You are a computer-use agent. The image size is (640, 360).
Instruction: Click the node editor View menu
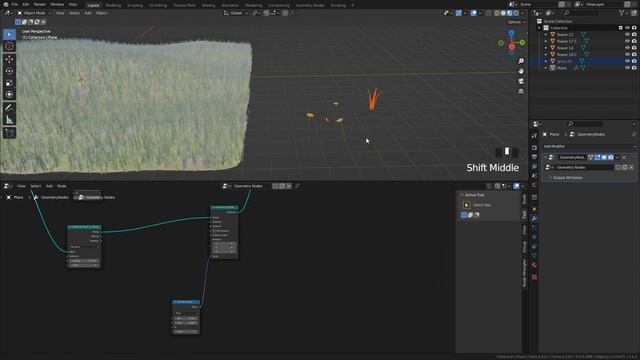coord(21,186)
